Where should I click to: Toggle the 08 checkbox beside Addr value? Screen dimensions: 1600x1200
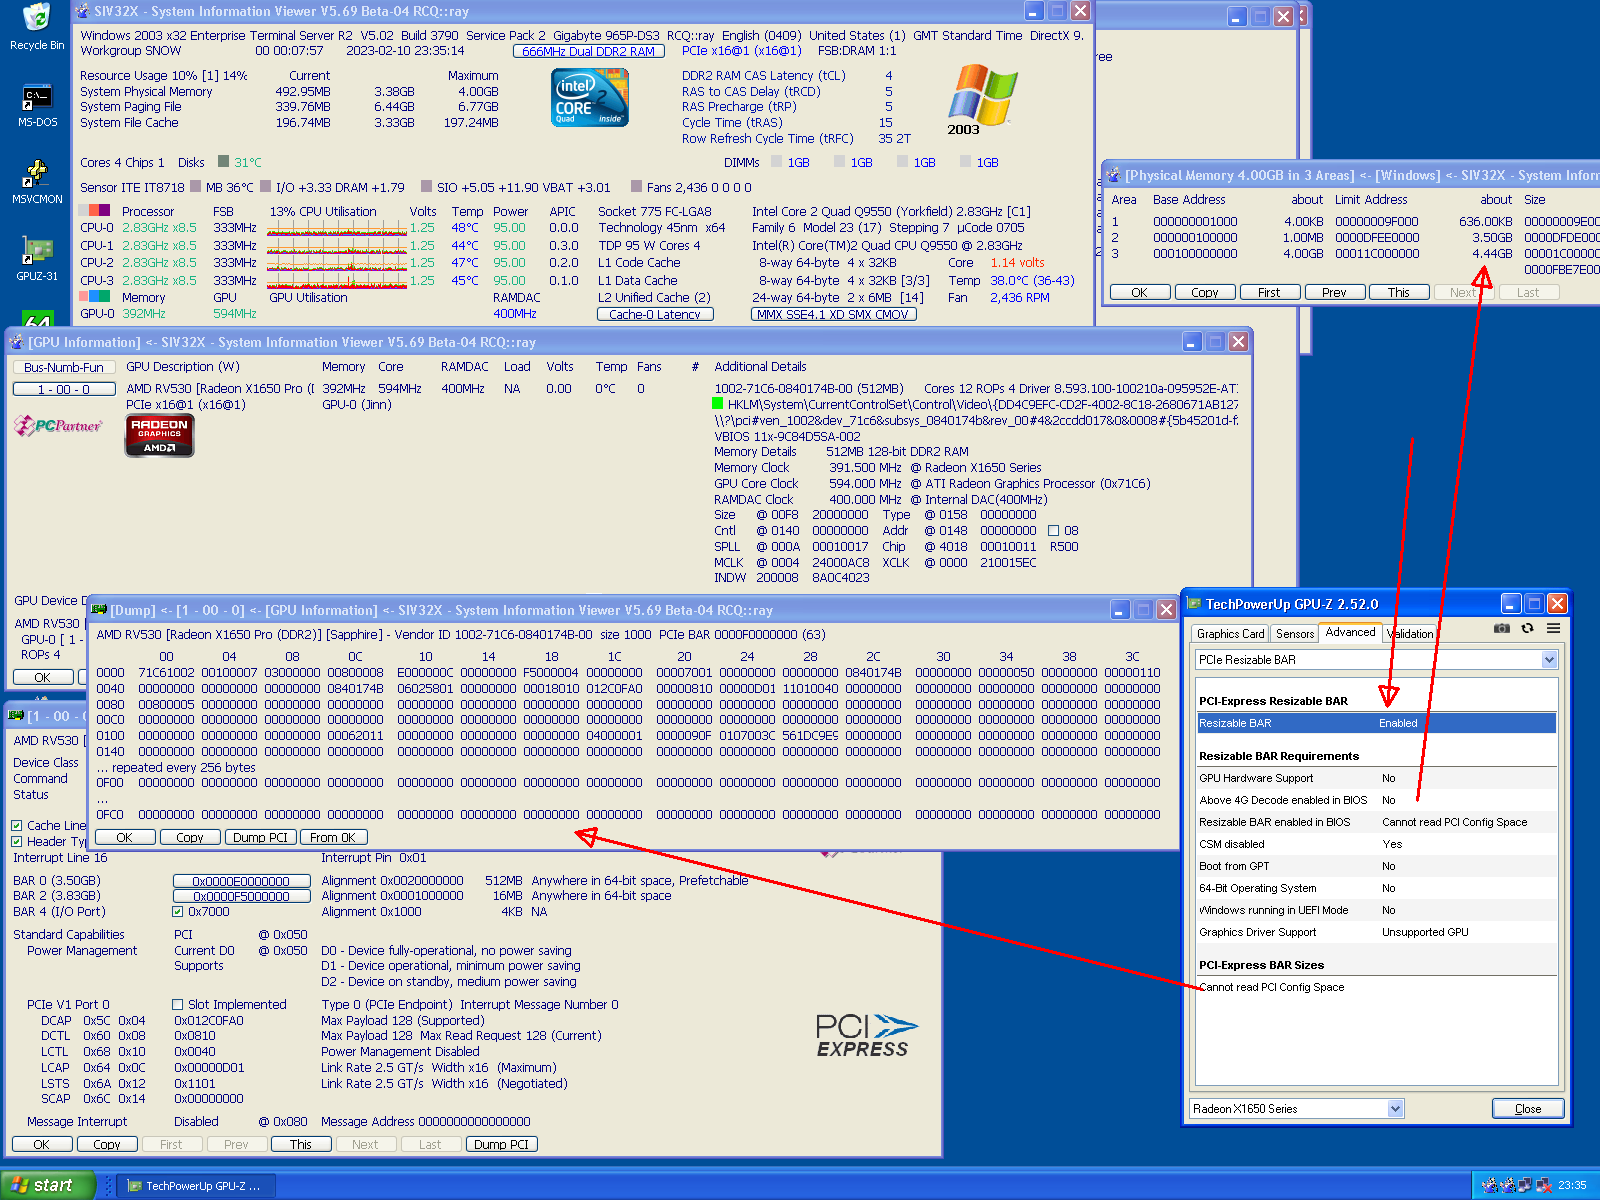coord(1053,531)
